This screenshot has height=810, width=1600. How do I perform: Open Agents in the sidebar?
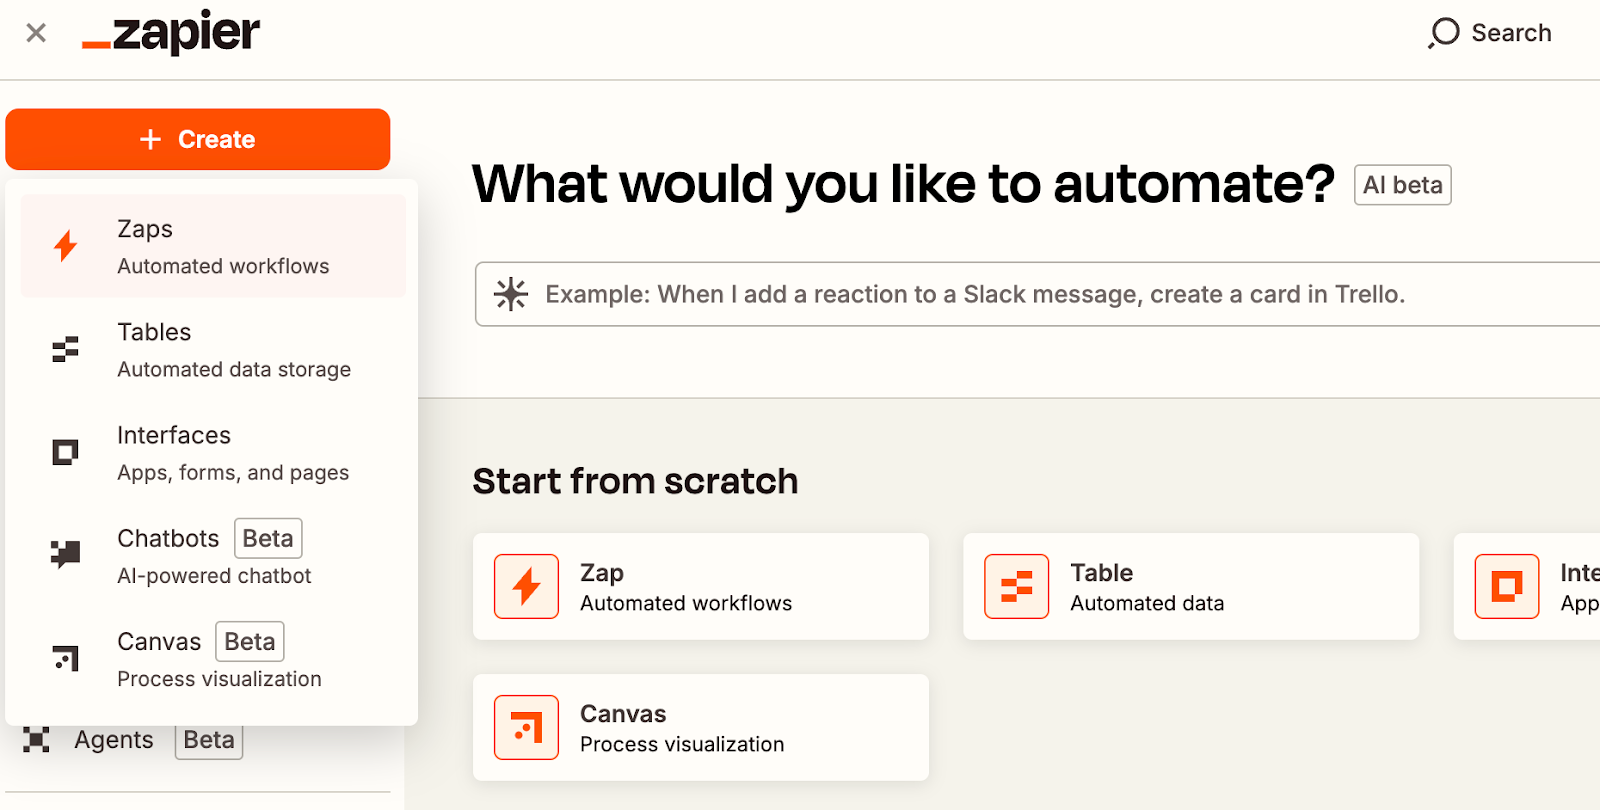coord(114,740)
